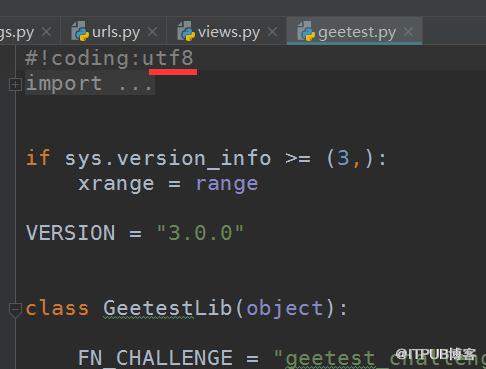Close the urls.py tab
The height and width of the screenshot is (369, 486).
(152, 32)
